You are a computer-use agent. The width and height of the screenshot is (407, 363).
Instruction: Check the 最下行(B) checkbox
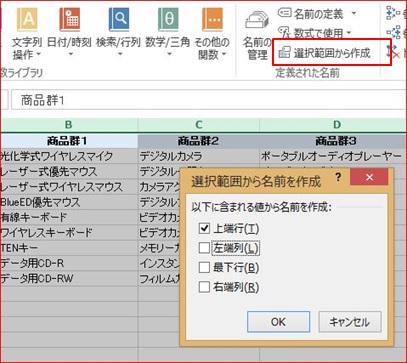[x=204, y=267]
